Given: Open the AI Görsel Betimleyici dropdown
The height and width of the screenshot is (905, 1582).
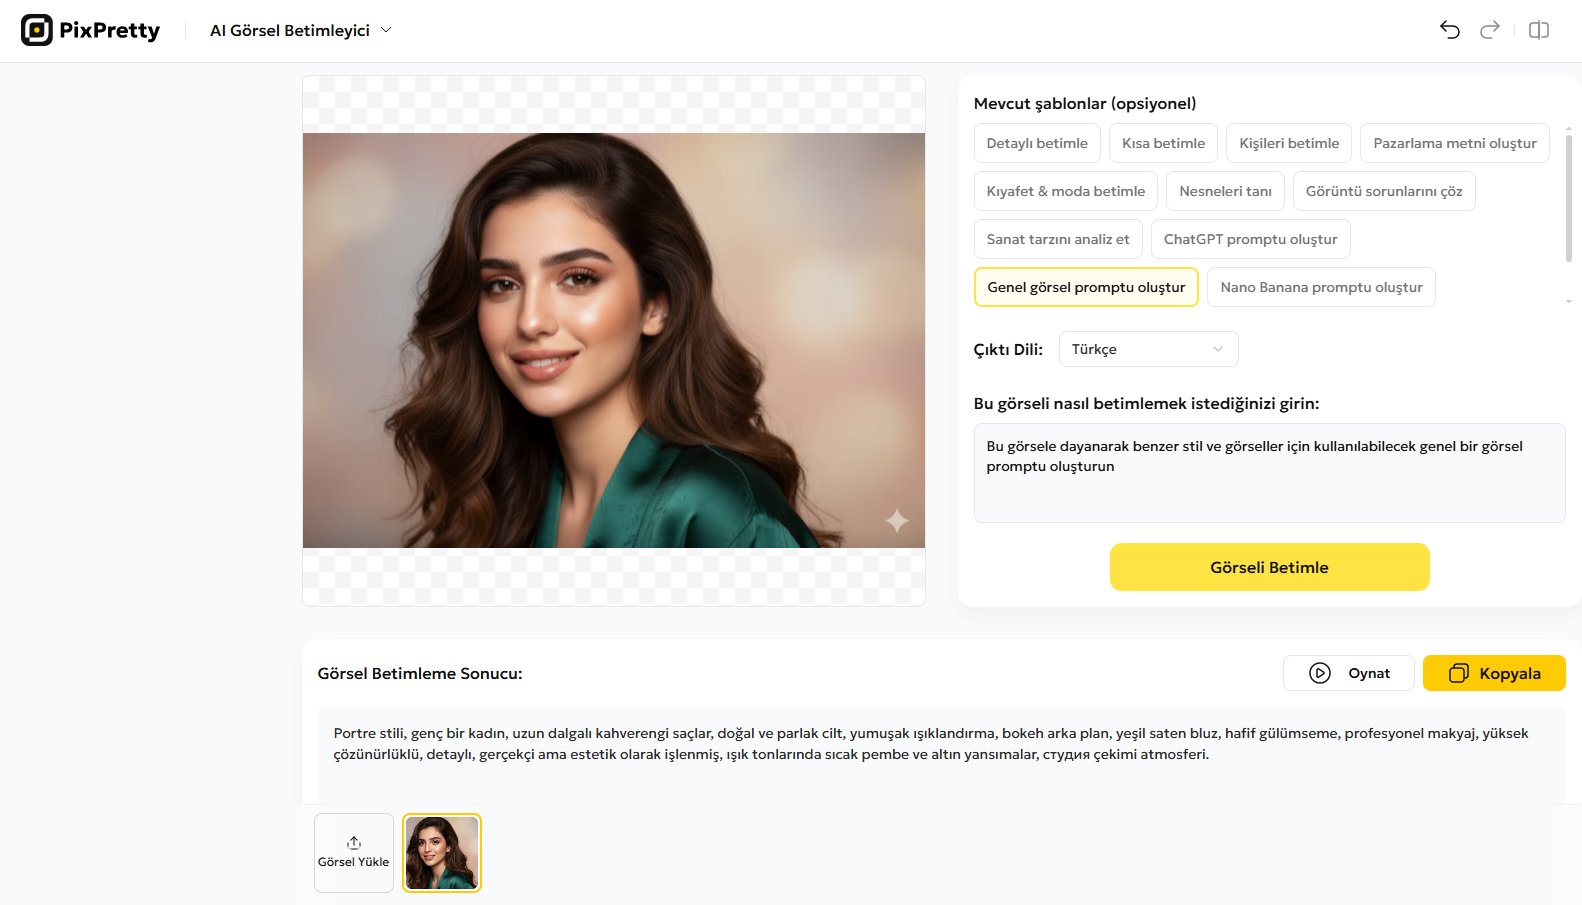Looking at the screenshot, I should pyautogui.click(x=298, y=30).
